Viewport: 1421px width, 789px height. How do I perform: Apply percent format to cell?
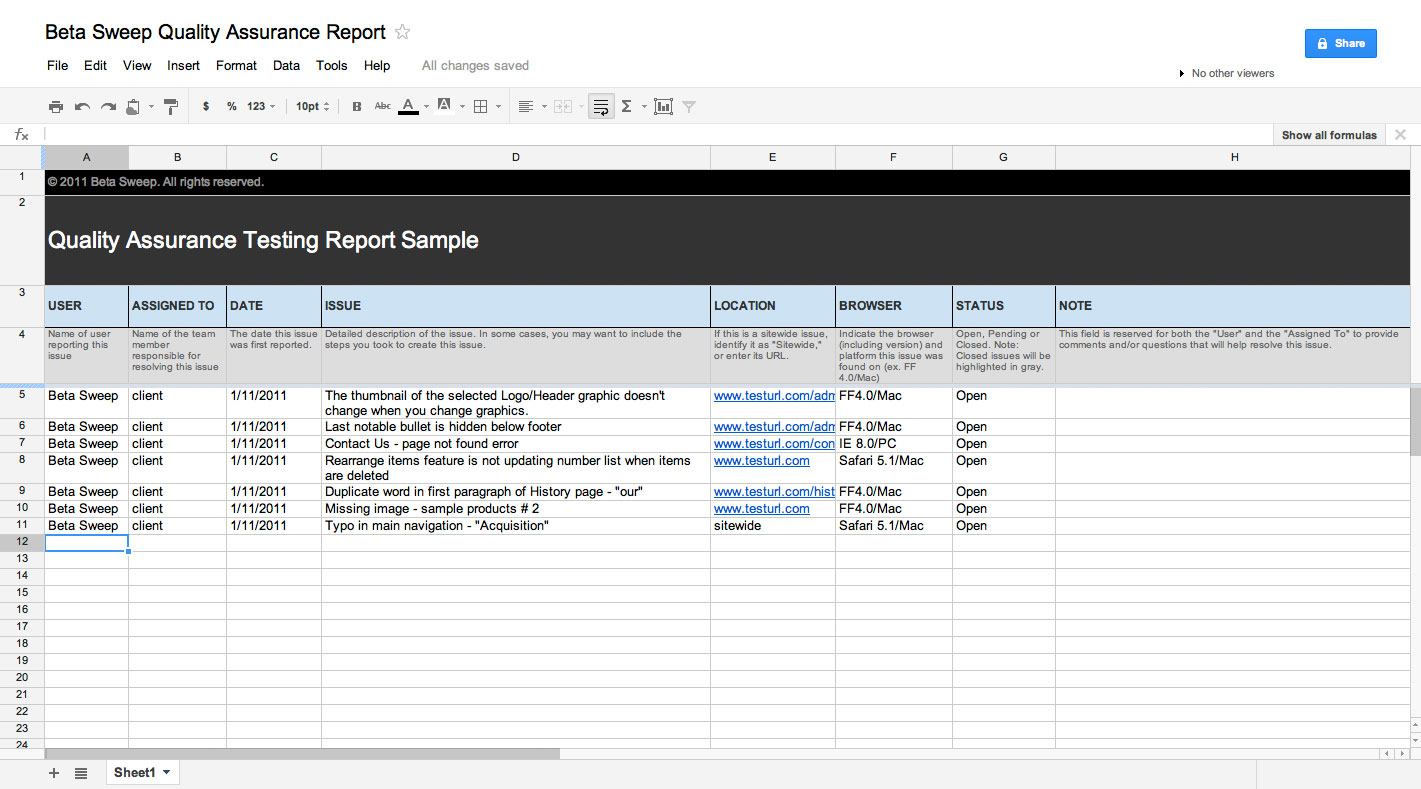click(x=231, y=106)
